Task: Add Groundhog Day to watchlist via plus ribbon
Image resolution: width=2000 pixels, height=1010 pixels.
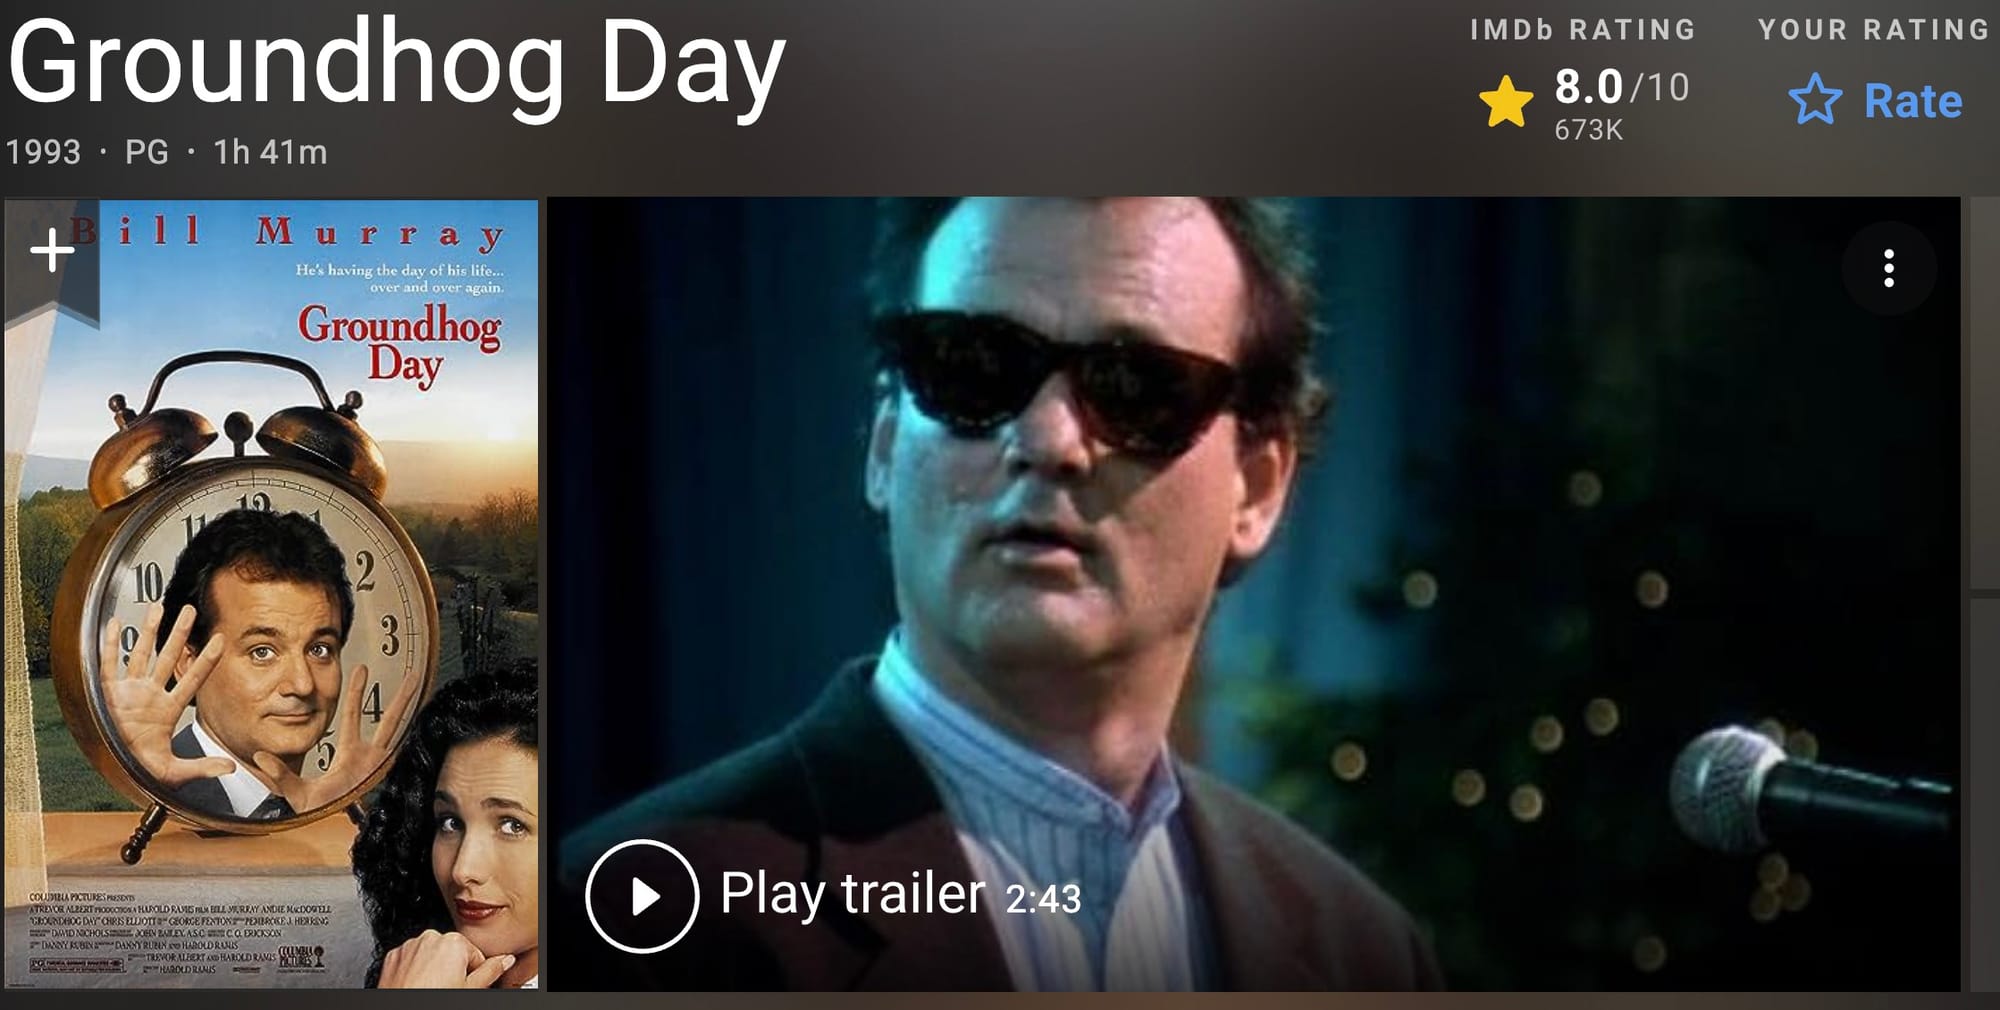Action: (52, 250)
